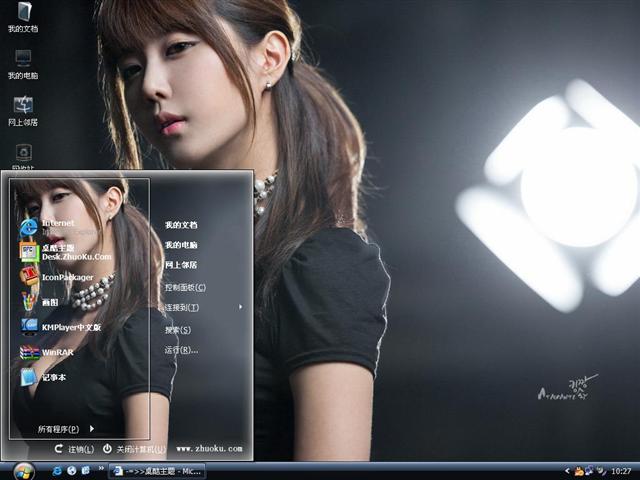Expand the 连接到(T) submenu arrow
The height and width of the screenshot is (480, 640).
(x=241, y=307)
